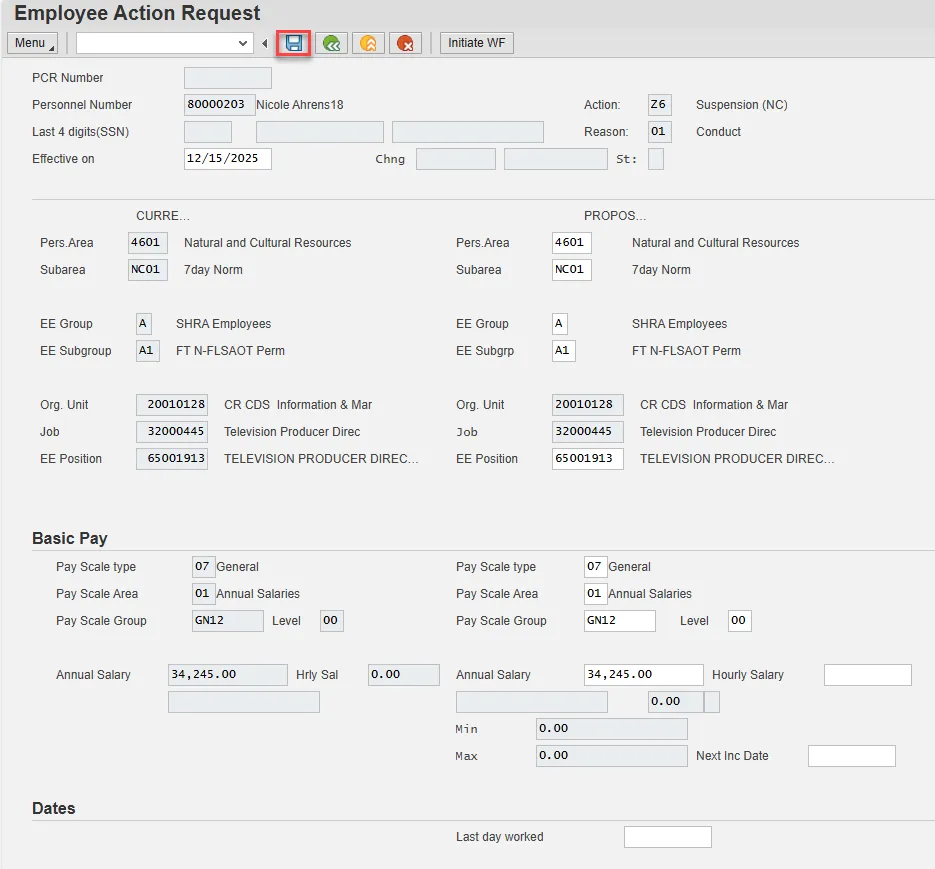Screen dimensions: 935x869
Task: Click the proposed Pay Scale Group field
Action: 619,621
